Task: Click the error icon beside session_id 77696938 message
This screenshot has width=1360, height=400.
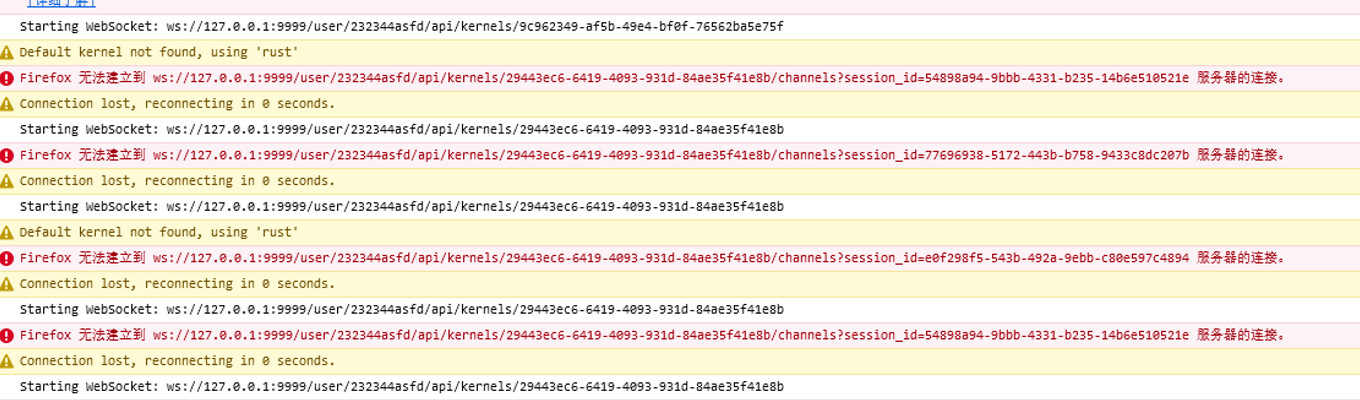Action: [7, 155]
